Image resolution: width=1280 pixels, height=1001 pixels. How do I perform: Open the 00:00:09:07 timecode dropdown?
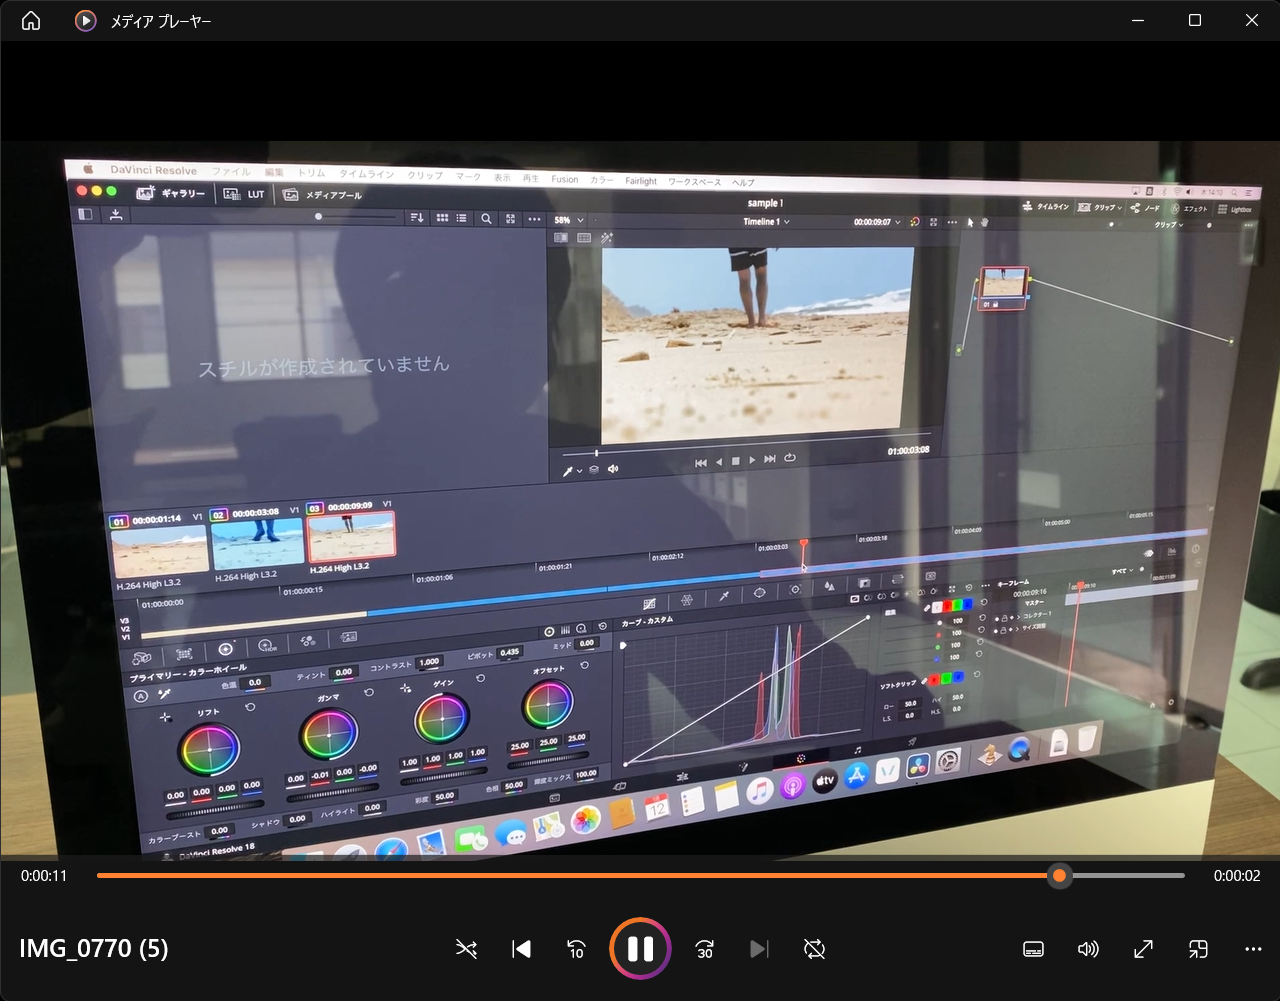[877, 222]
